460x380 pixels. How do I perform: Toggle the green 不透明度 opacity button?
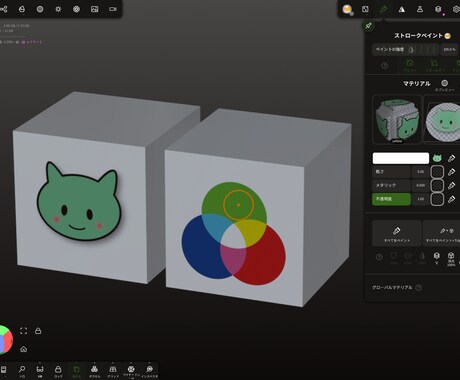pos(391,199)
